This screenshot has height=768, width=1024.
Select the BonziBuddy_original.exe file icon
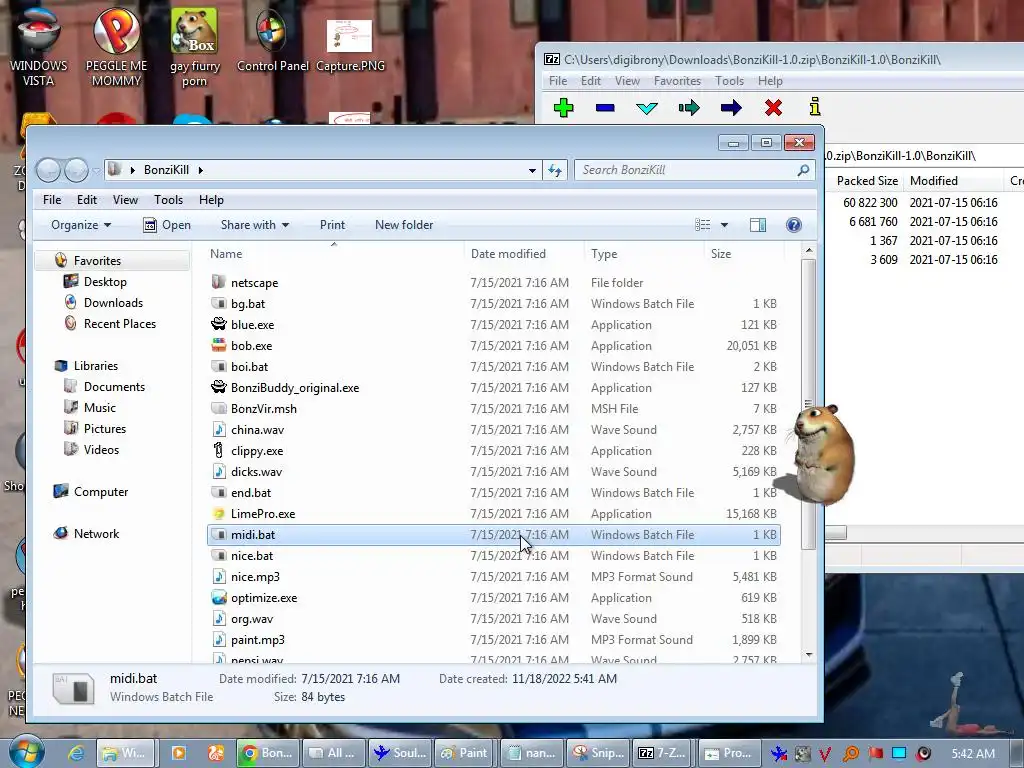coord(219,387)
